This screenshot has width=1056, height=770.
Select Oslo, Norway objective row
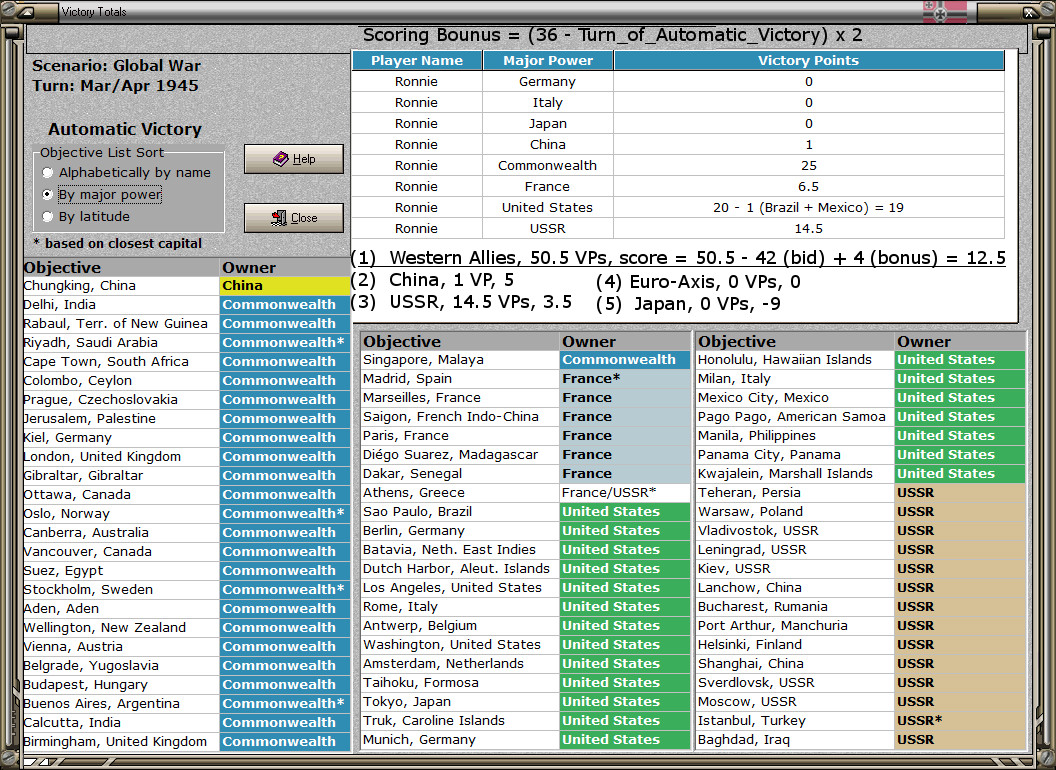(187, 513)
